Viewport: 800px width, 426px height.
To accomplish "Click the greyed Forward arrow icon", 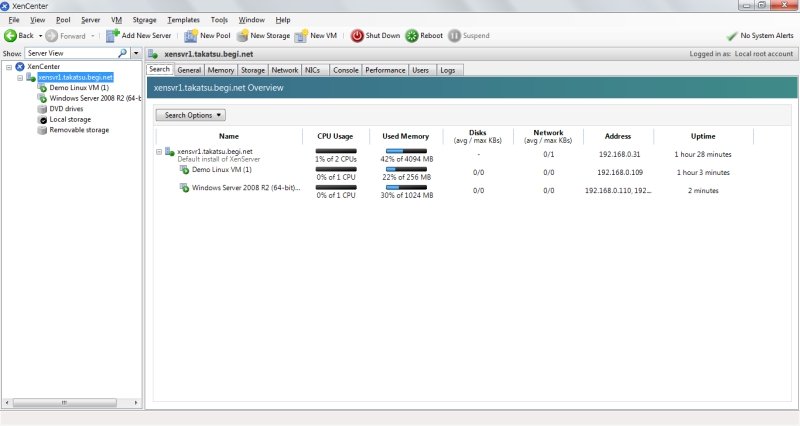I will coord(52,36).
